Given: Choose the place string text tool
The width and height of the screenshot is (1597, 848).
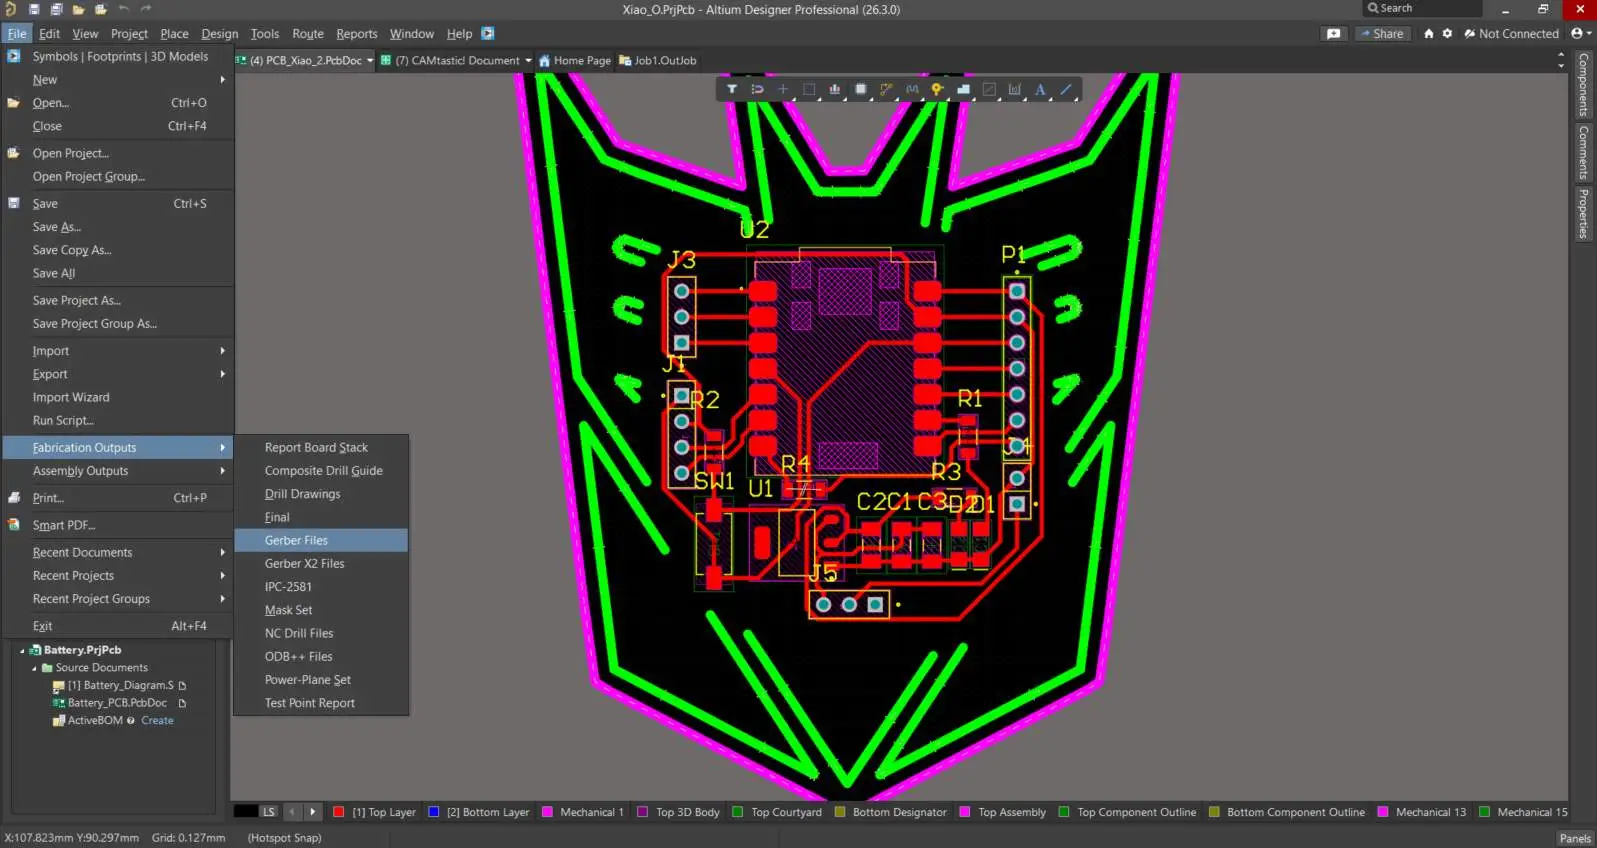Looking at the screenshot, I should 1040,90.
